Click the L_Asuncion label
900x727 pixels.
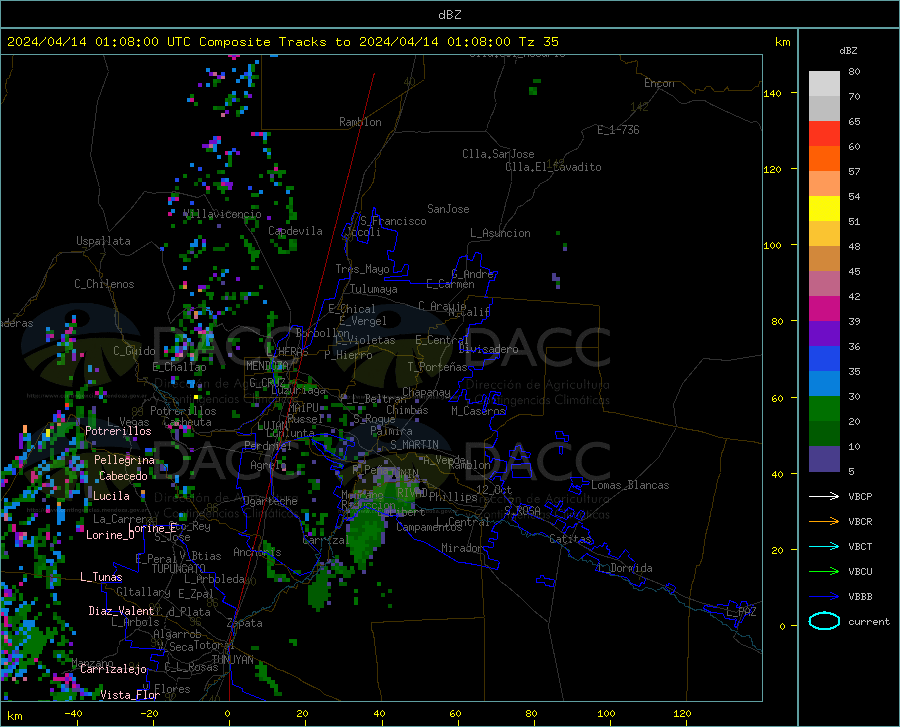click(500, 233)
